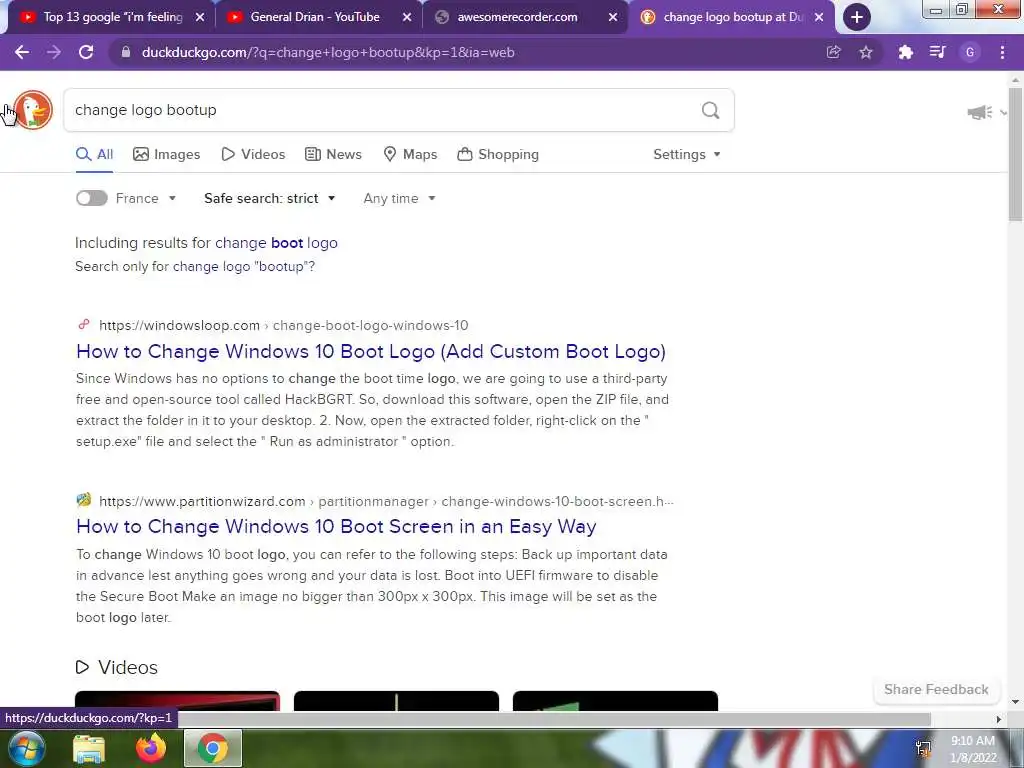Reload the page
1024x768 pixels.
[x=86, y=52]
